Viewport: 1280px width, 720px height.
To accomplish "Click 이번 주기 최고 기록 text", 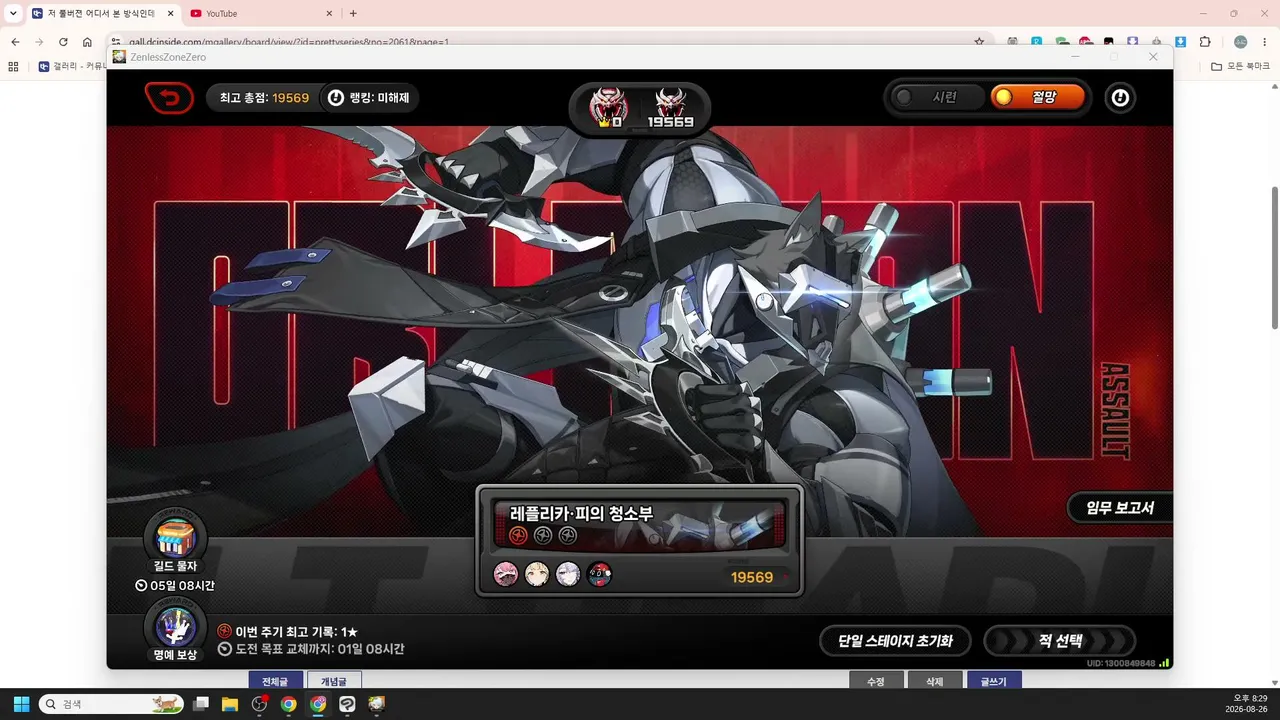I will click(x=296, y=632).
